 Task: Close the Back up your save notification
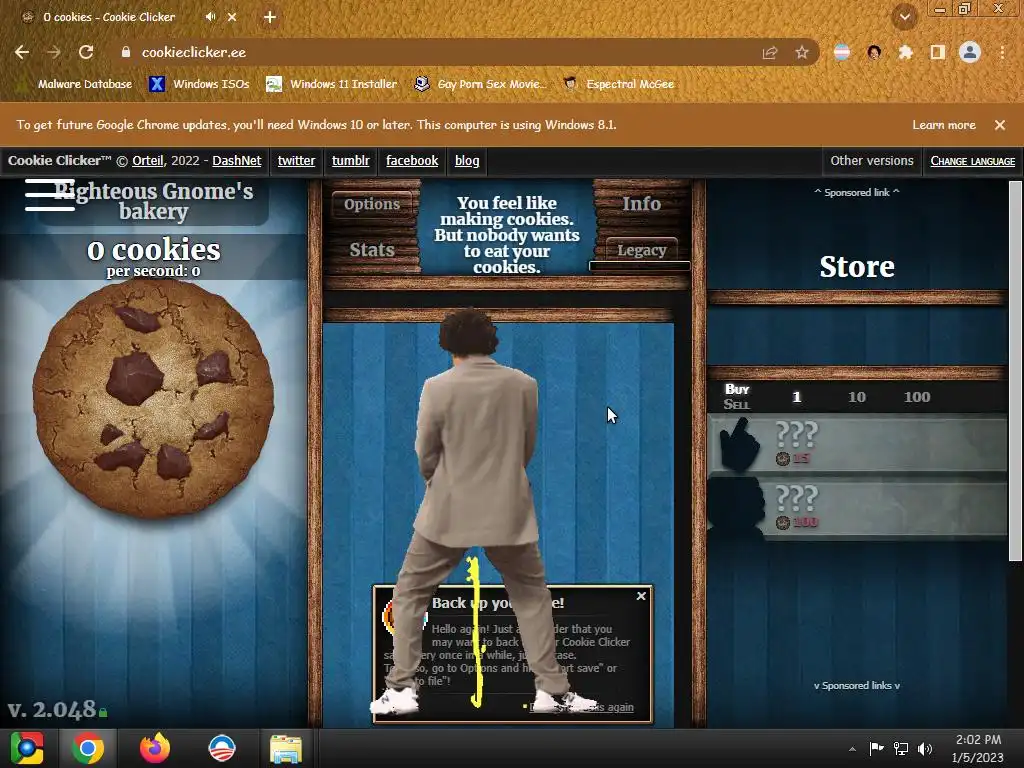tap(641, 596)
